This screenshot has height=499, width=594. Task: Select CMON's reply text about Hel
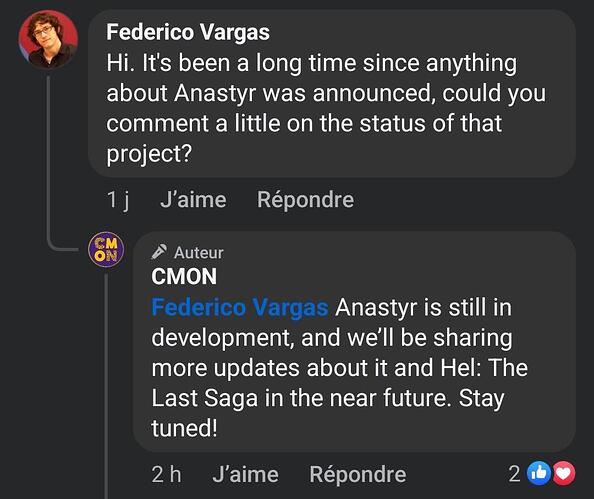tap(340, 368)
